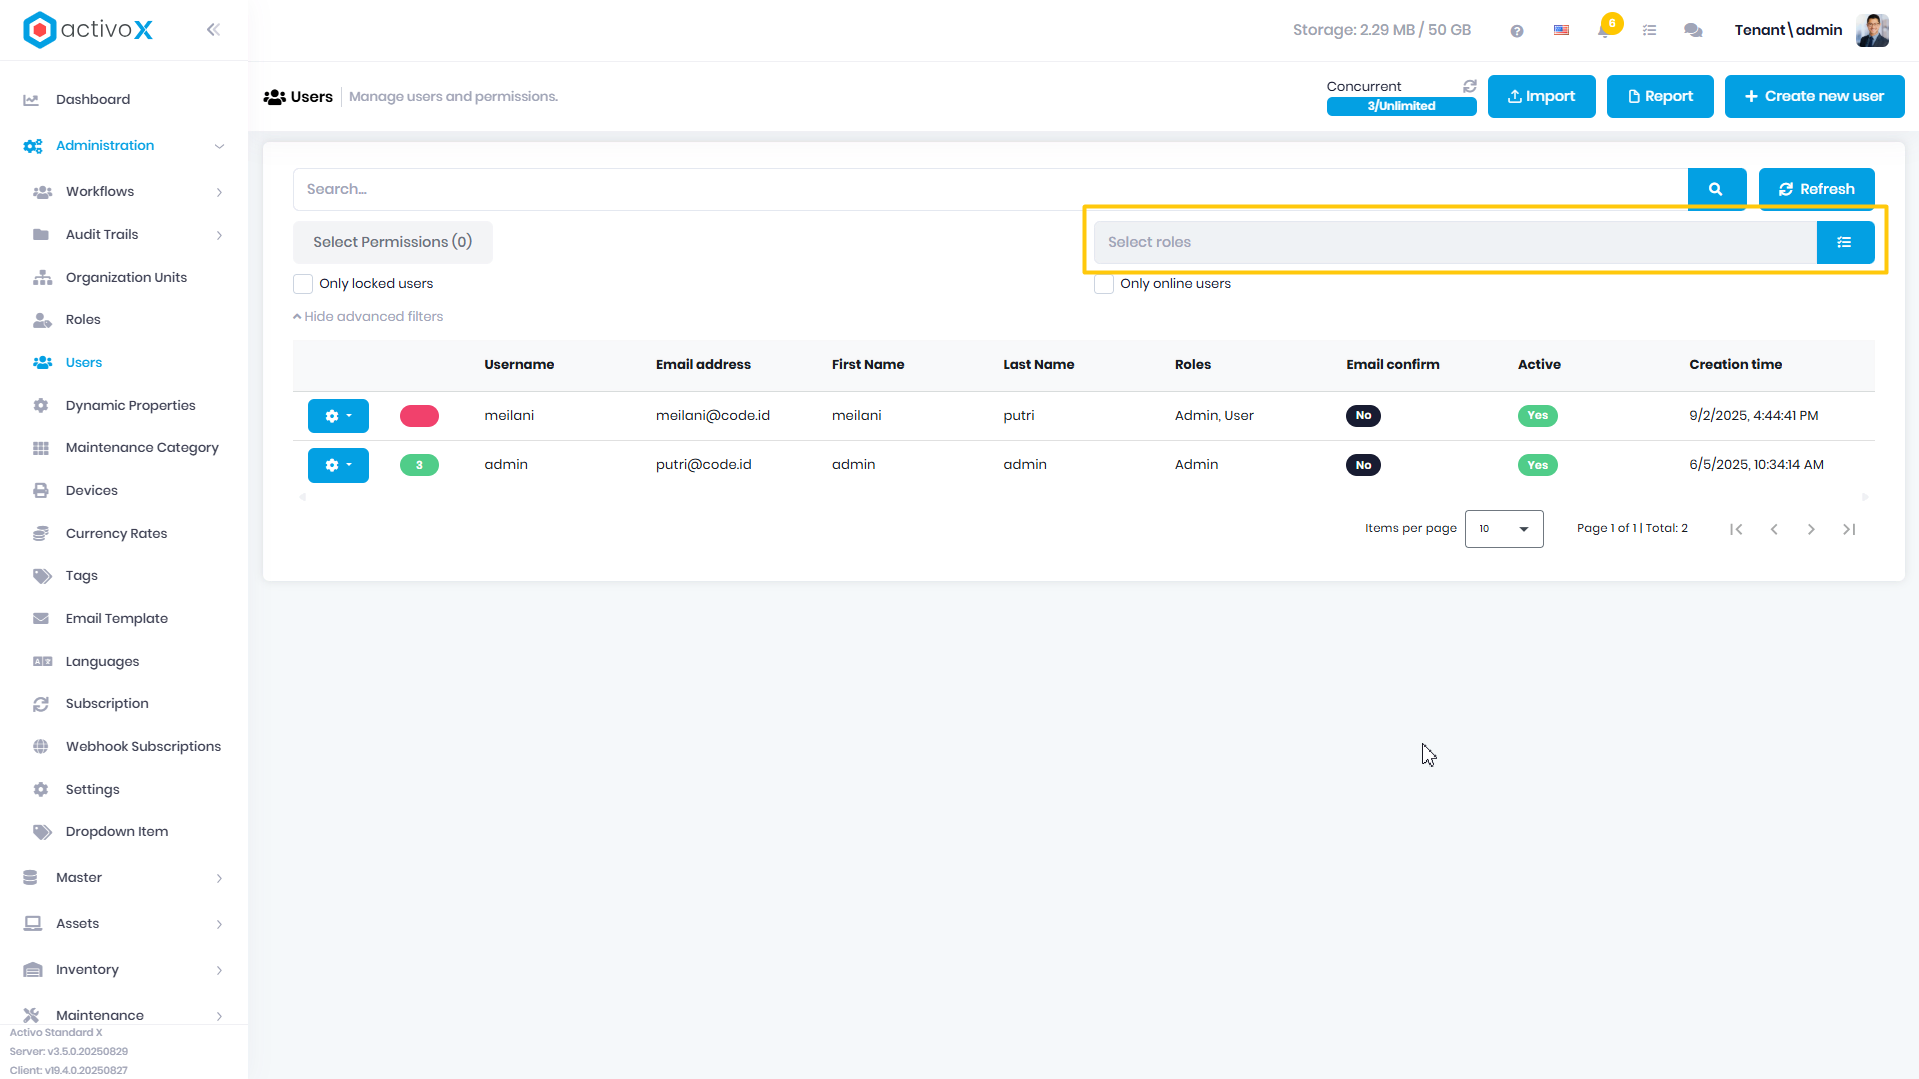Sort by Email address column header
Screen dimensions: 1919x1079
703,365
